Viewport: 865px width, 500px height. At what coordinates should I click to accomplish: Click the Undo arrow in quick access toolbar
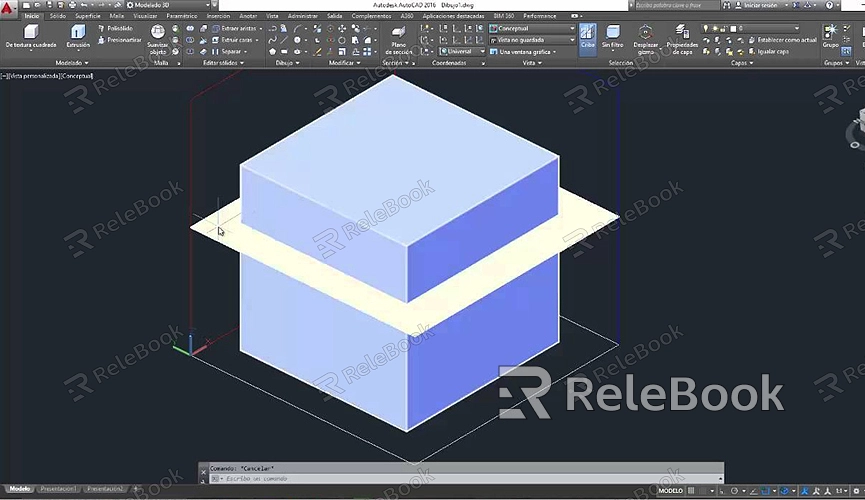(84, 5)
